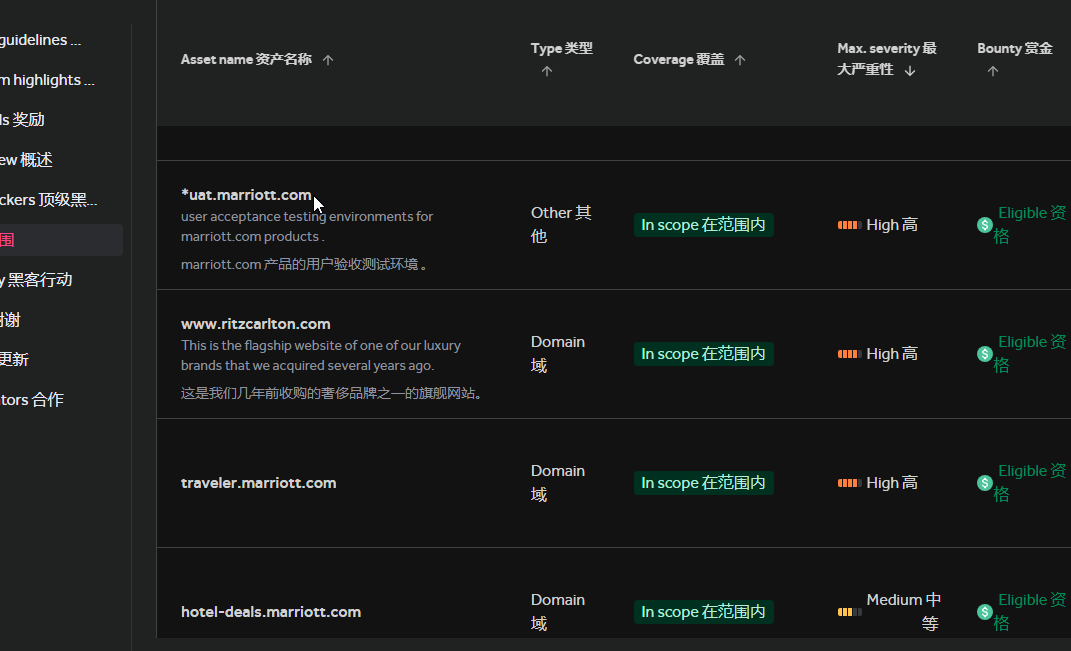The height and width of the screenshot is (651, 1071).
Task: Click the 'user acceptance testing environments' description
Action: [x=307, y=227]
